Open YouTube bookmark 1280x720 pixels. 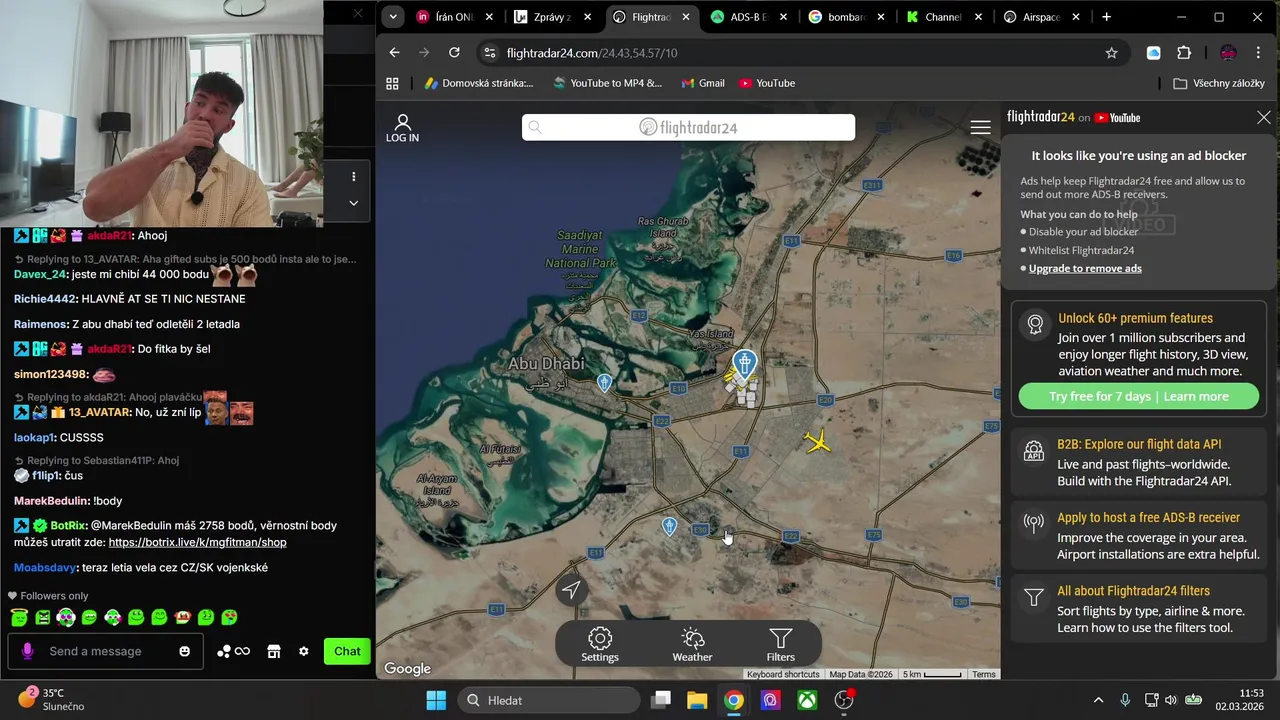766,83
